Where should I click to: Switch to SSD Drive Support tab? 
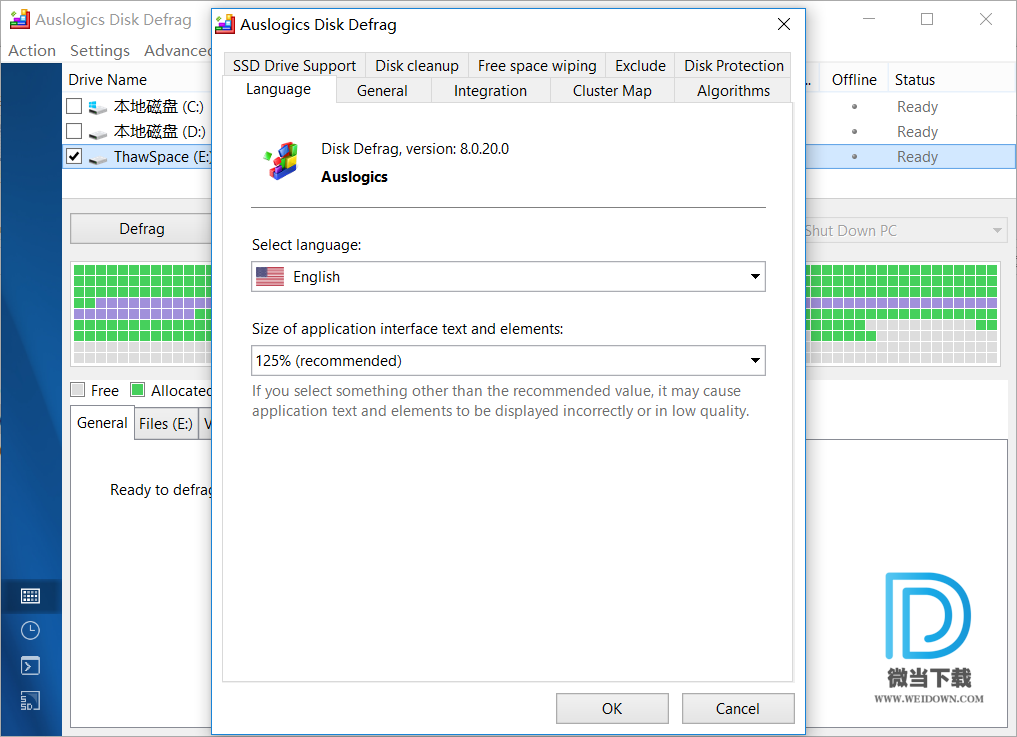click(294, 66)
